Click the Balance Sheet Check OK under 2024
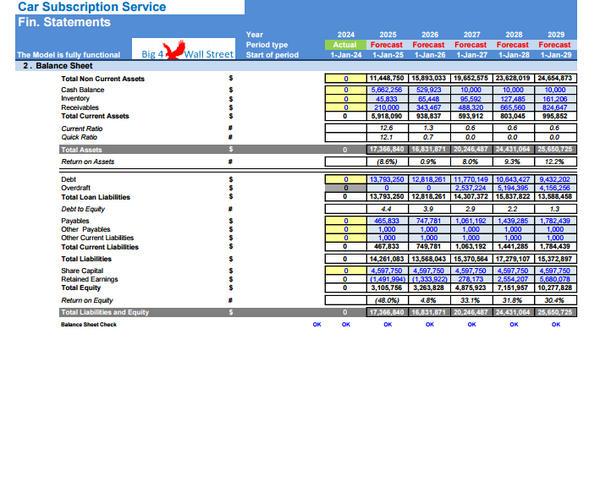This screenshot has width=600, height=504. [x=345, y=325]
